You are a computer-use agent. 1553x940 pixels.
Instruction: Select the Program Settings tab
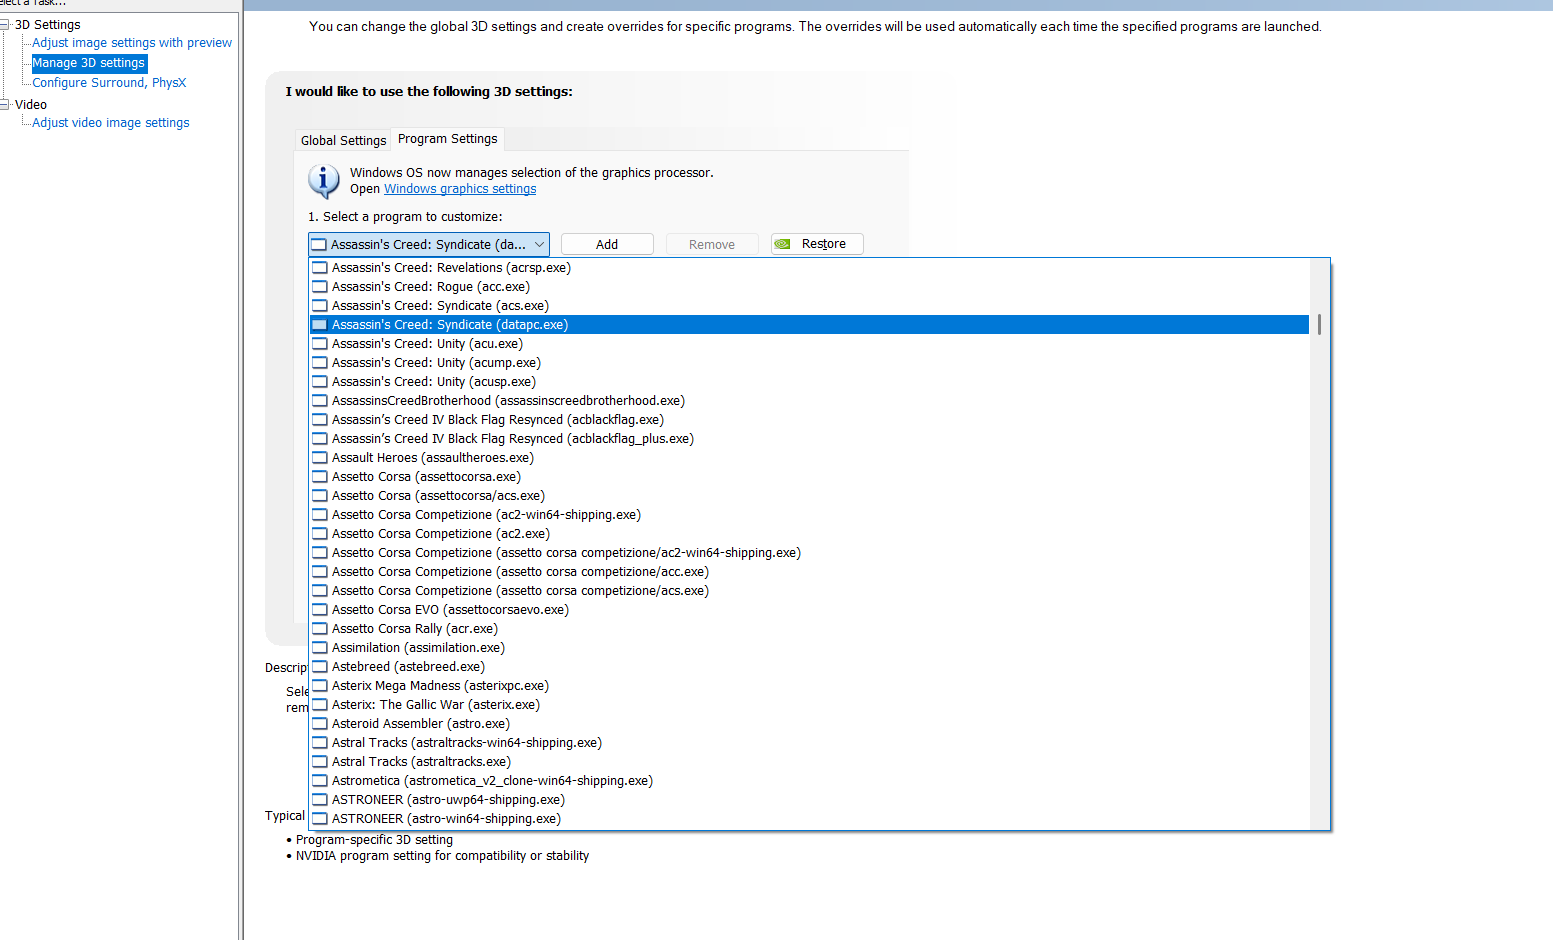[x=448, y=139]
